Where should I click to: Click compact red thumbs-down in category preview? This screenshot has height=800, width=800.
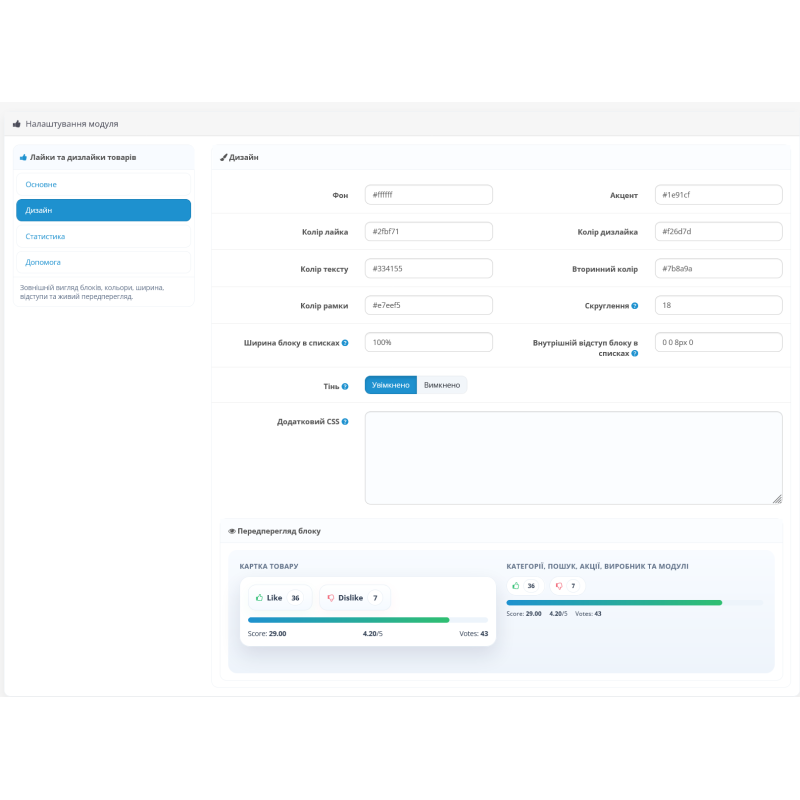559,586
